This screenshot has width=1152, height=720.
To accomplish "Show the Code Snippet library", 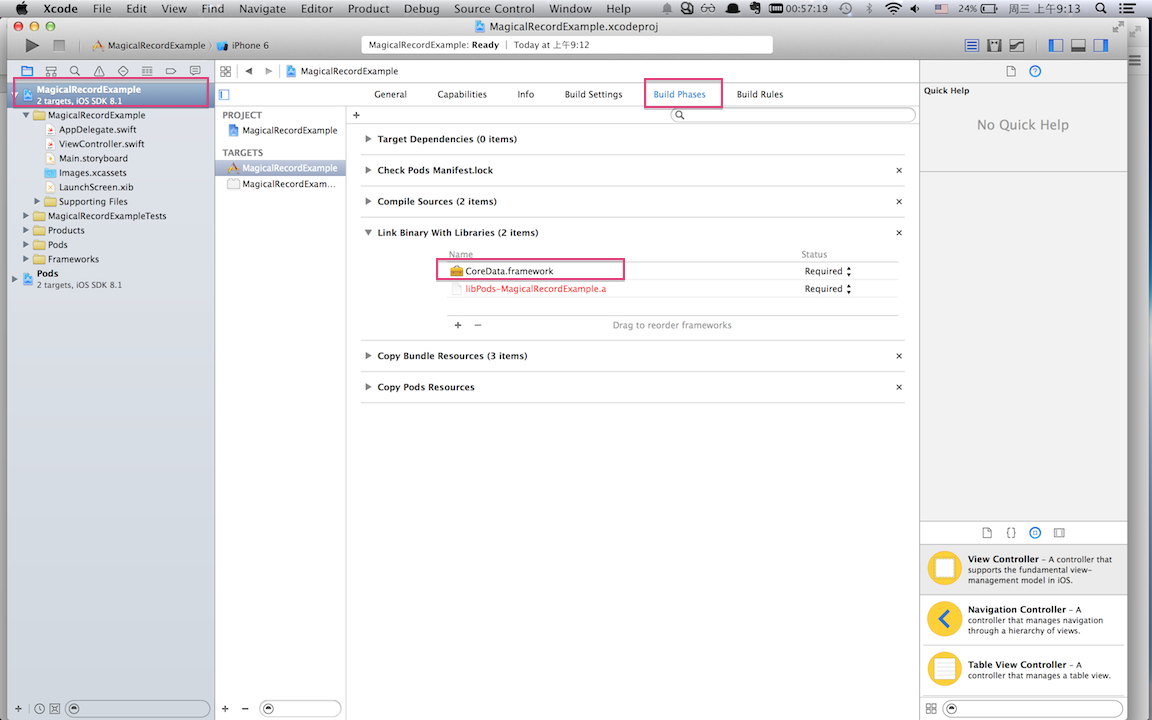I will tap(1011, 533).
